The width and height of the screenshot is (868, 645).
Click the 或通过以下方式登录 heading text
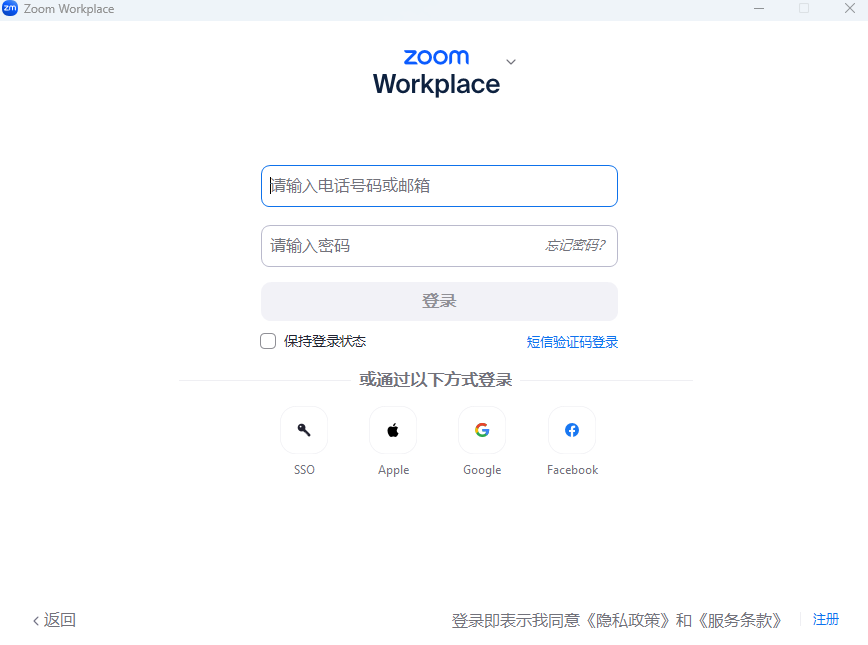pyautogui.click(x=436, y=380)
